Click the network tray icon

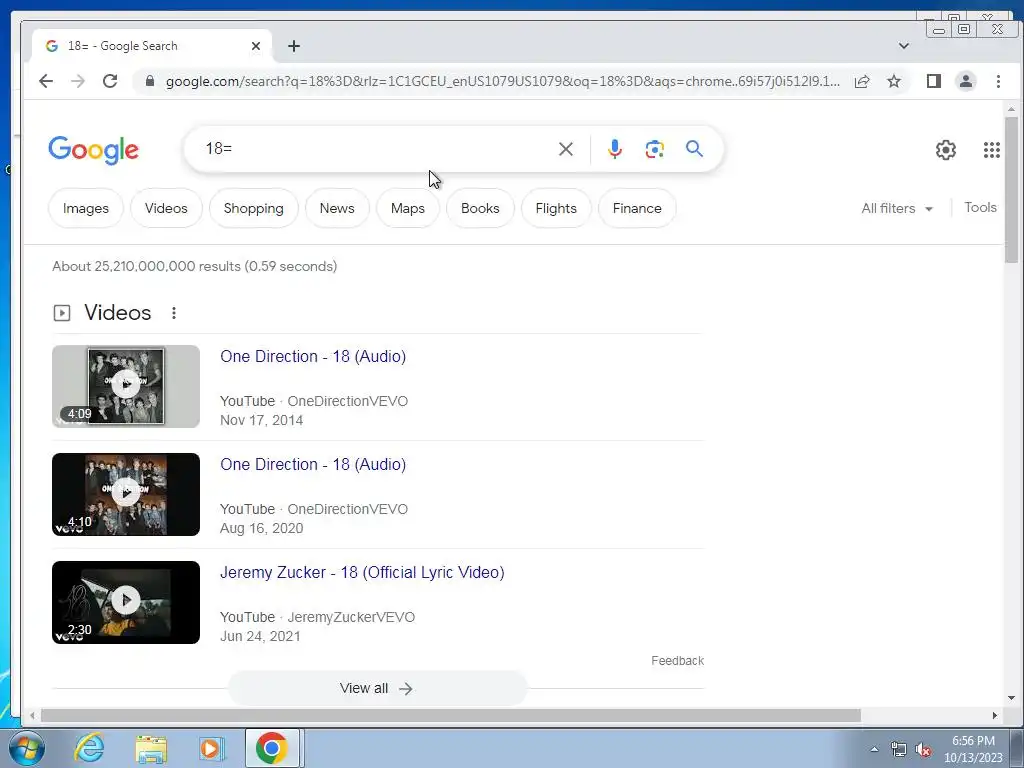pyautogui.click(x=899, y=750)
